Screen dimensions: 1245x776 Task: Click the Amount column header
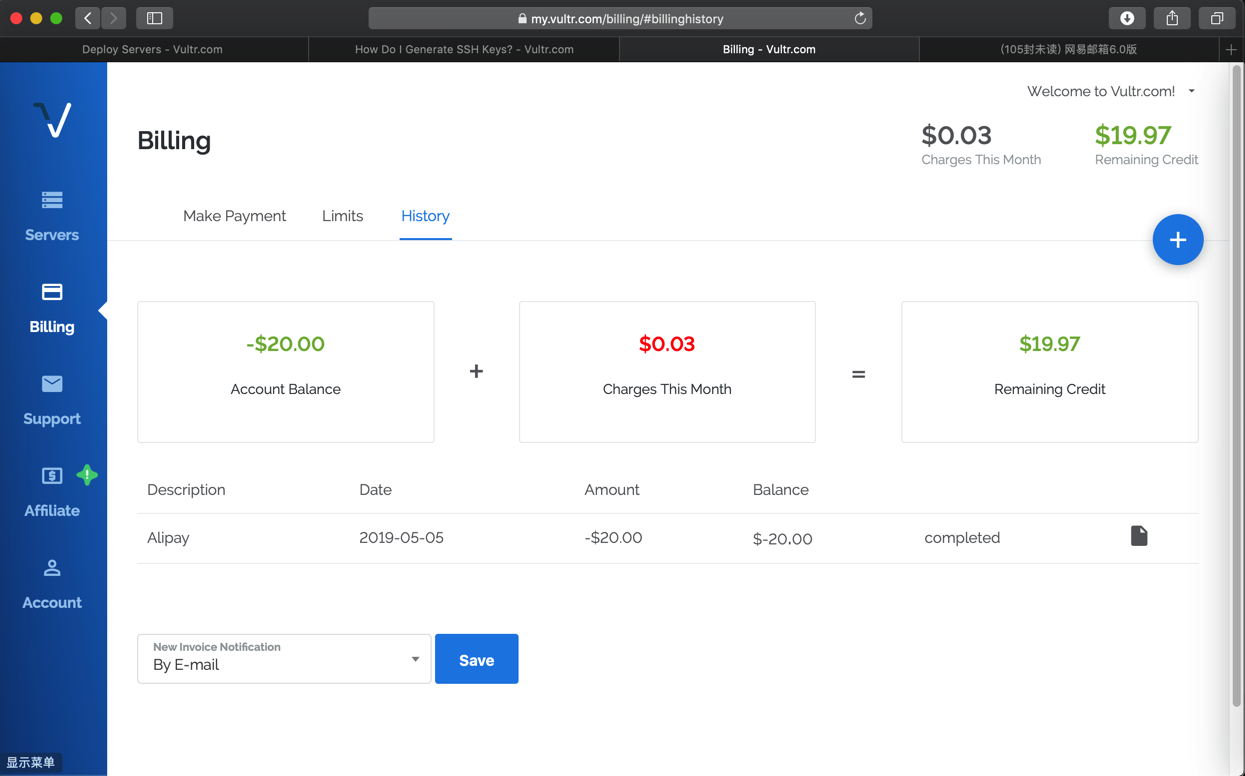point(611,490)
